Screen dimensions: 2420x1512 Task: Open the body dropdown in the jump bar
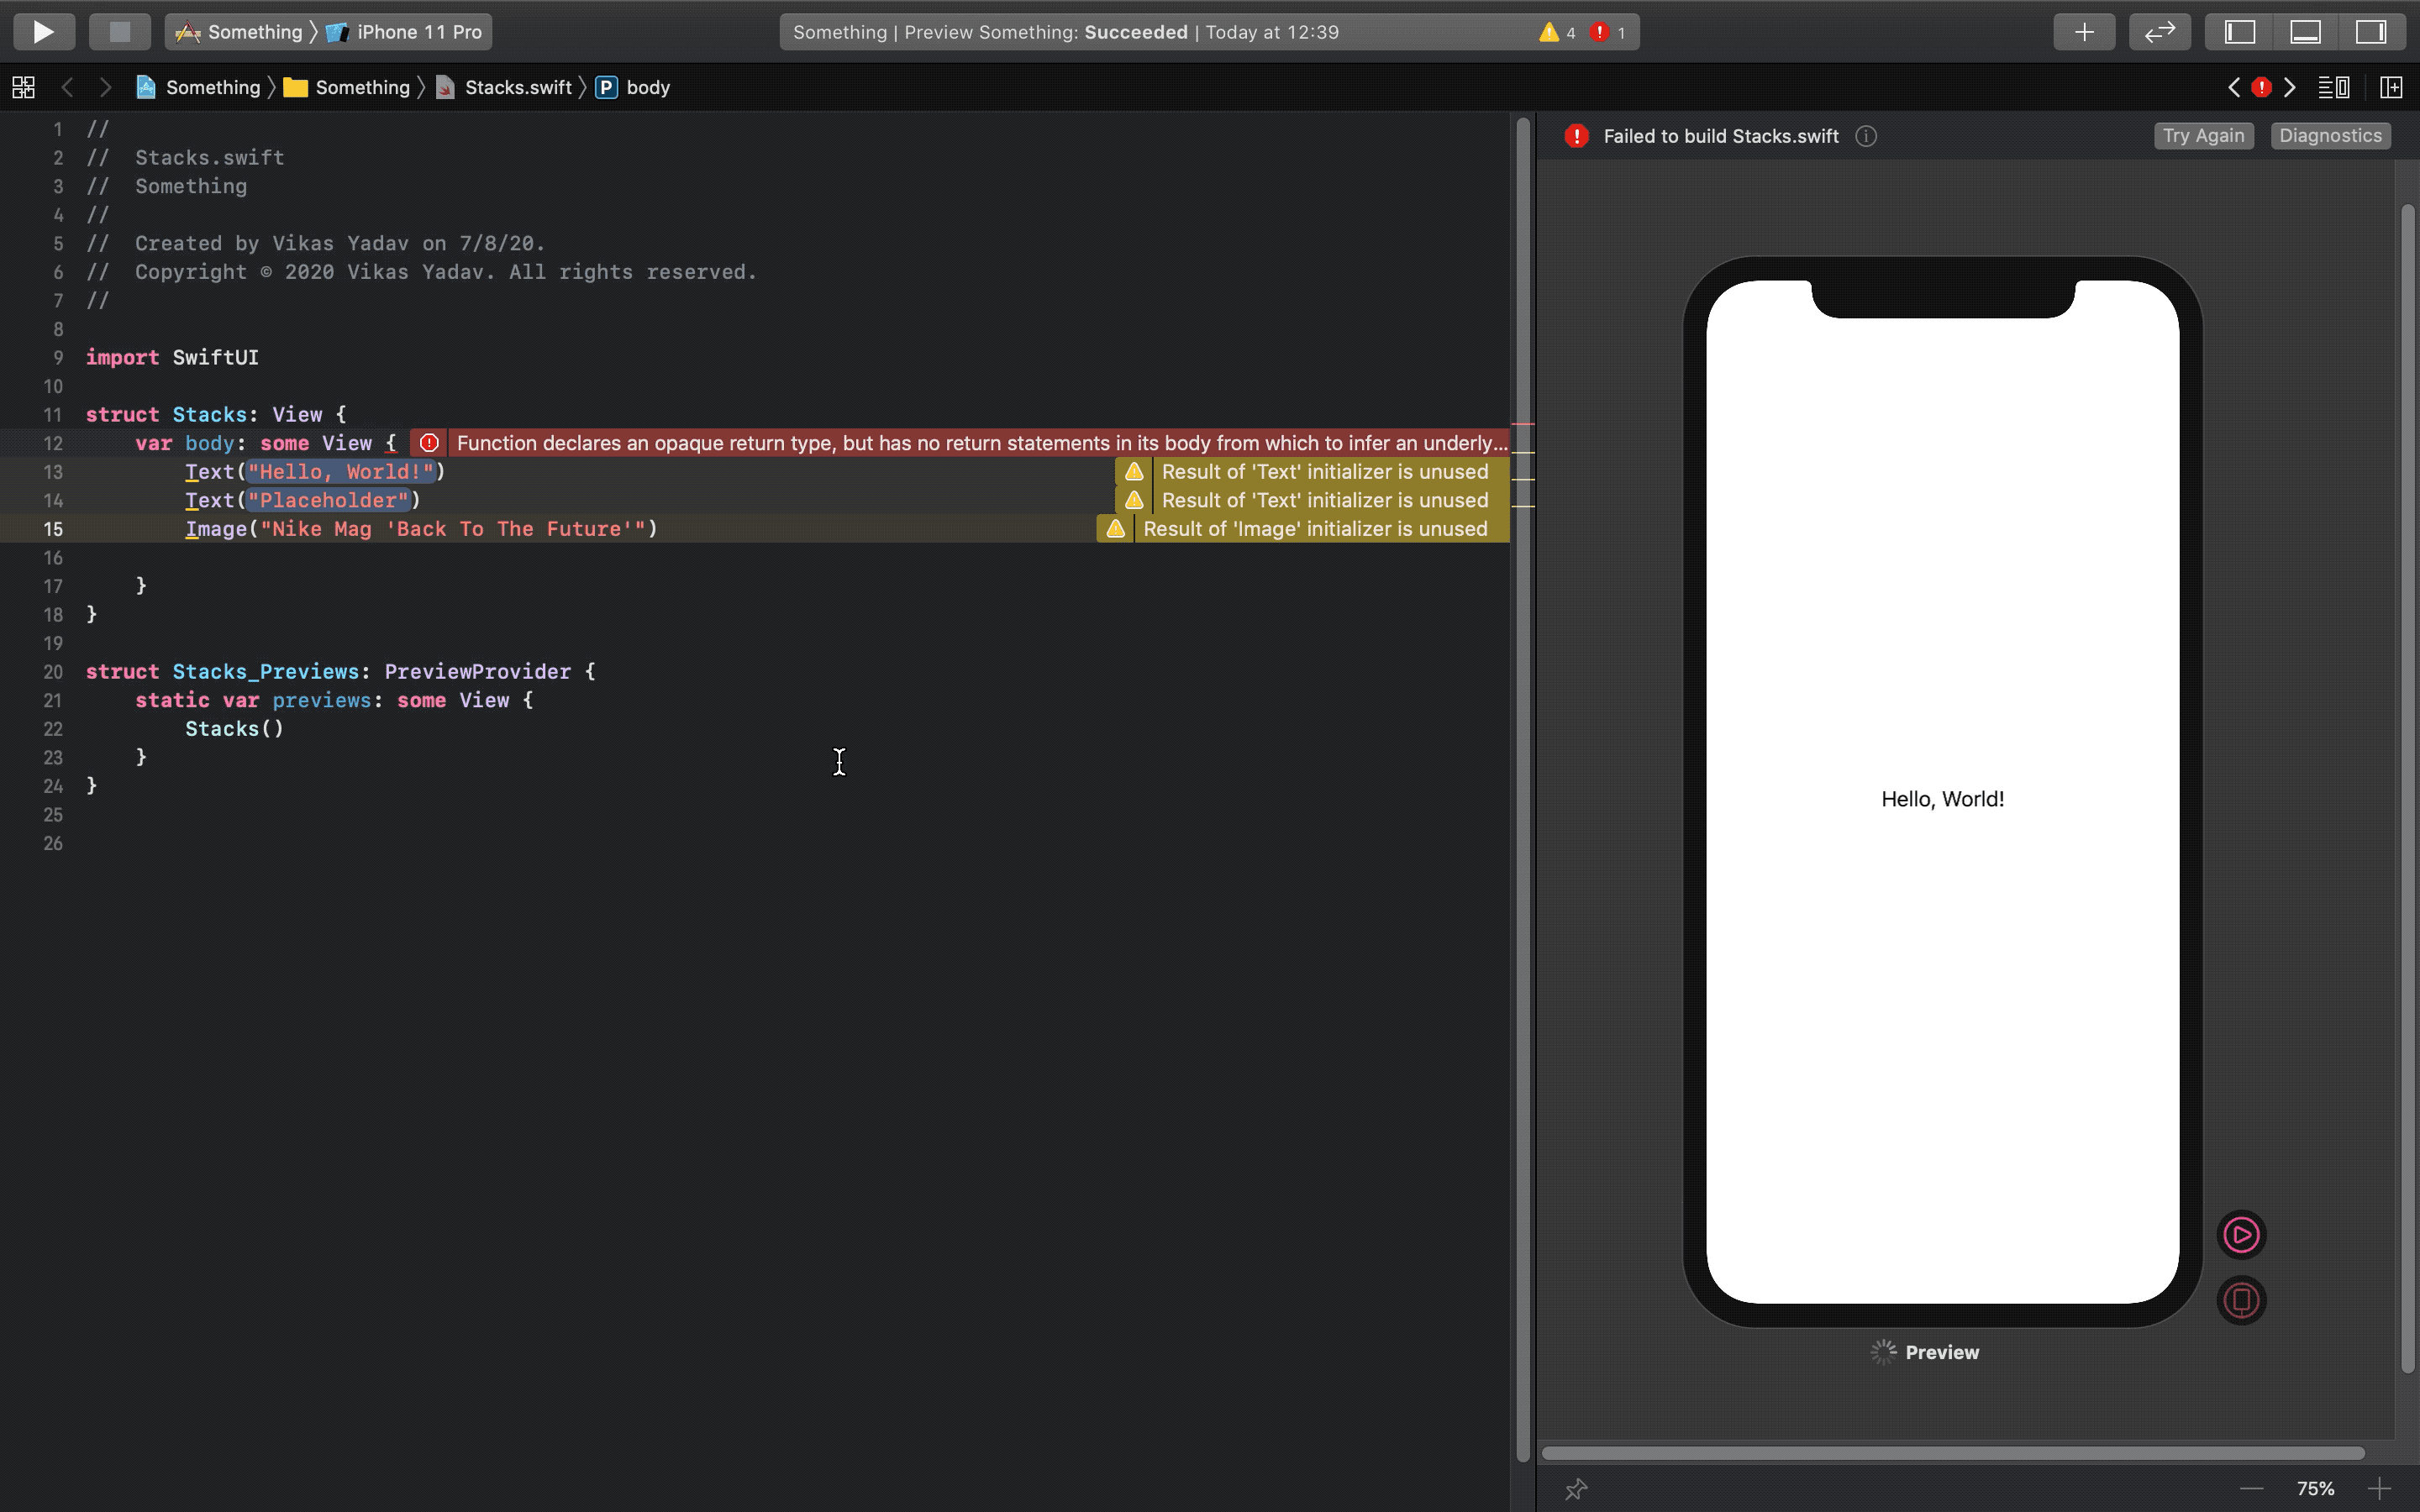645,87
